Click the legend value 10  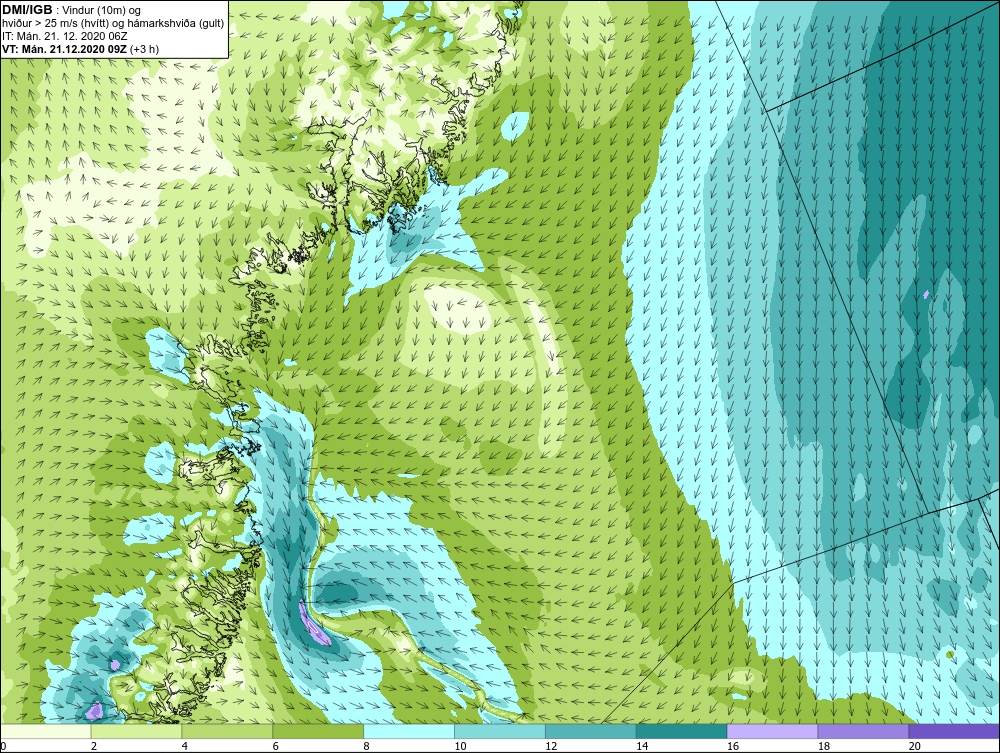[x=460, y=746]
